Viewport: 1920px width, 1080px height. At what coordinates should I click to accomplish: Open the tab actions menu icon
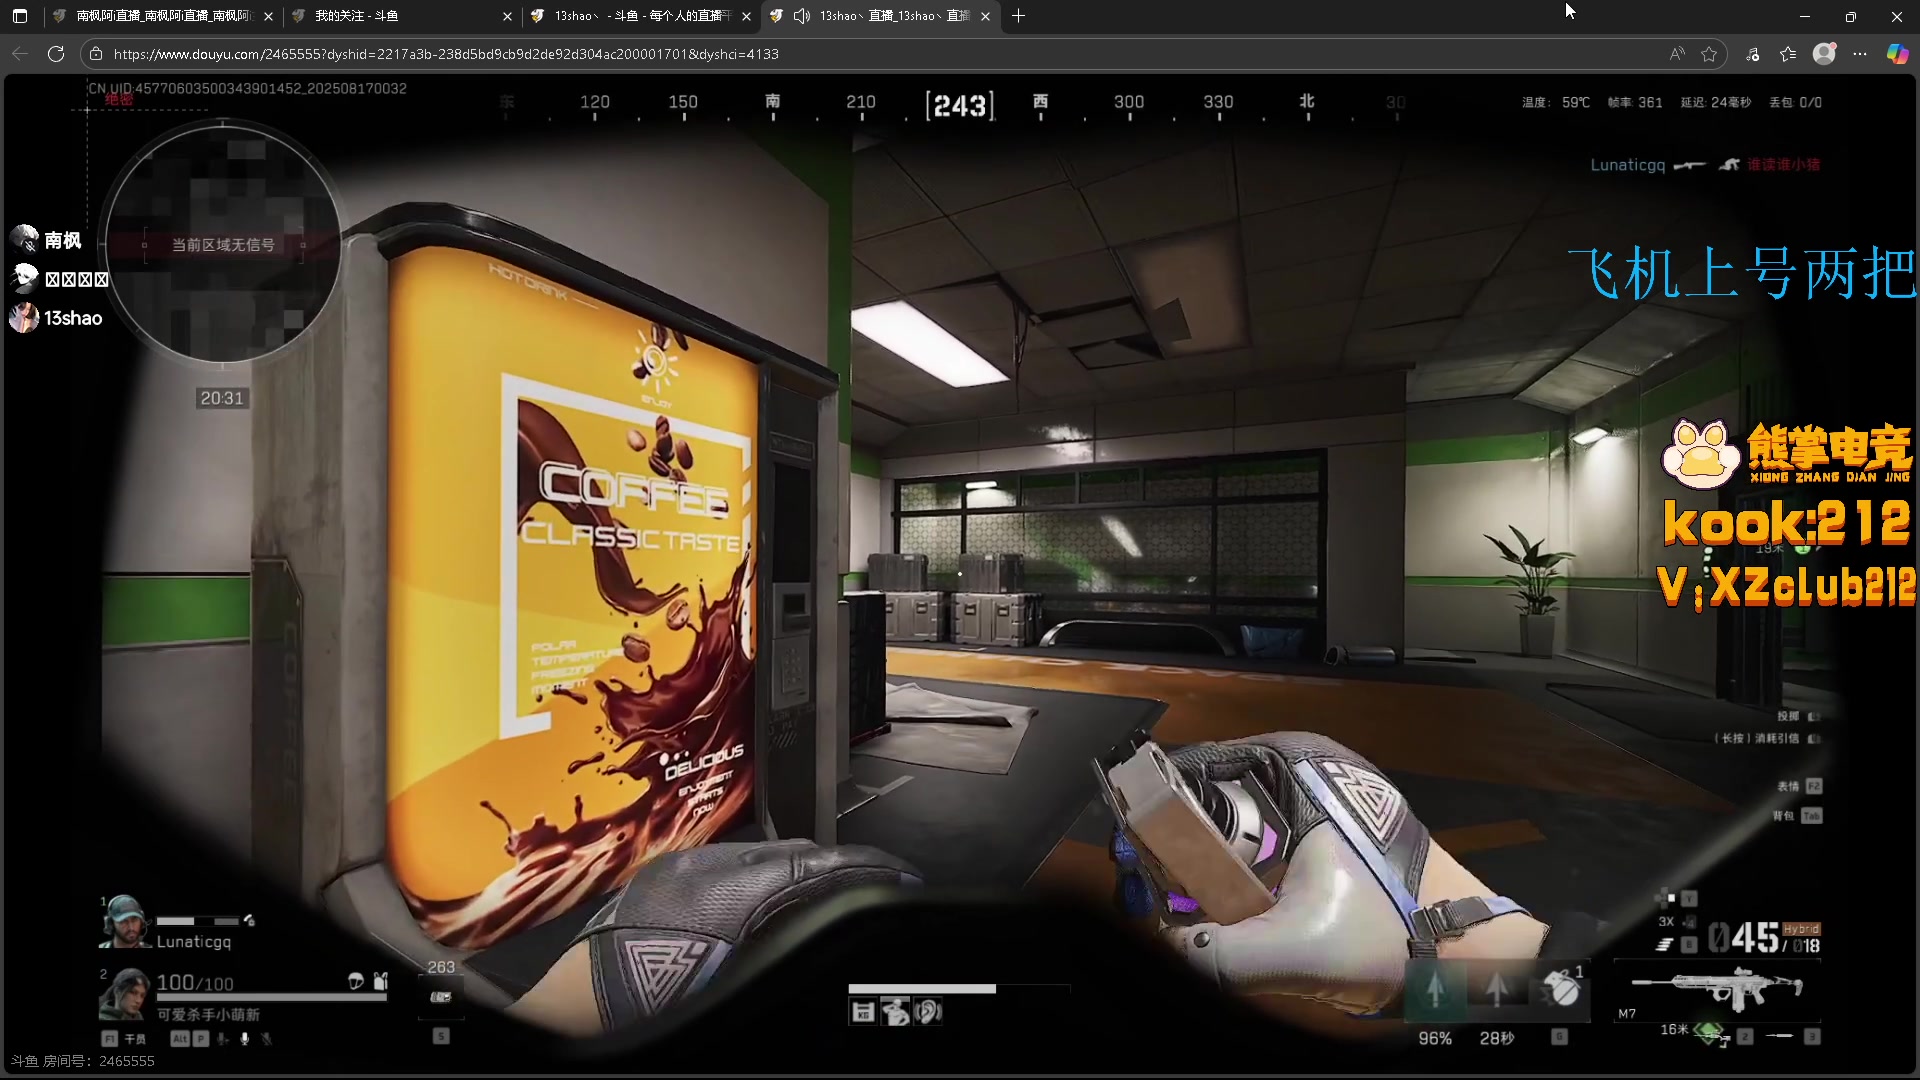(20, 16)
